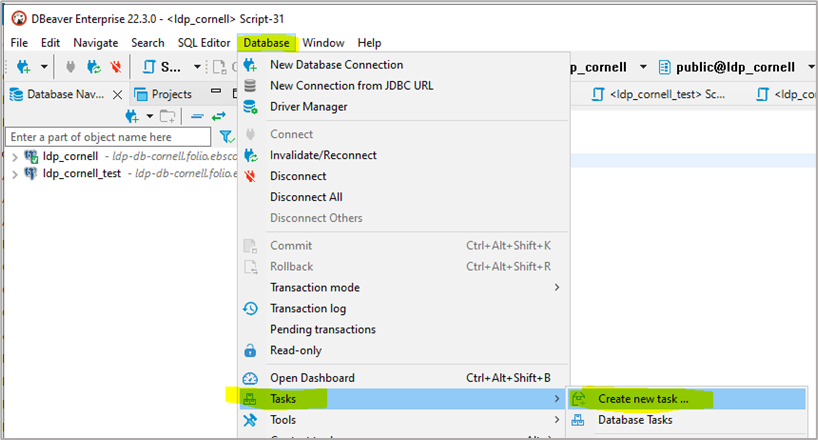Select Open Dashboard menu entry
Viewport: 818px width, 440px height.
(x=404, y=378)
